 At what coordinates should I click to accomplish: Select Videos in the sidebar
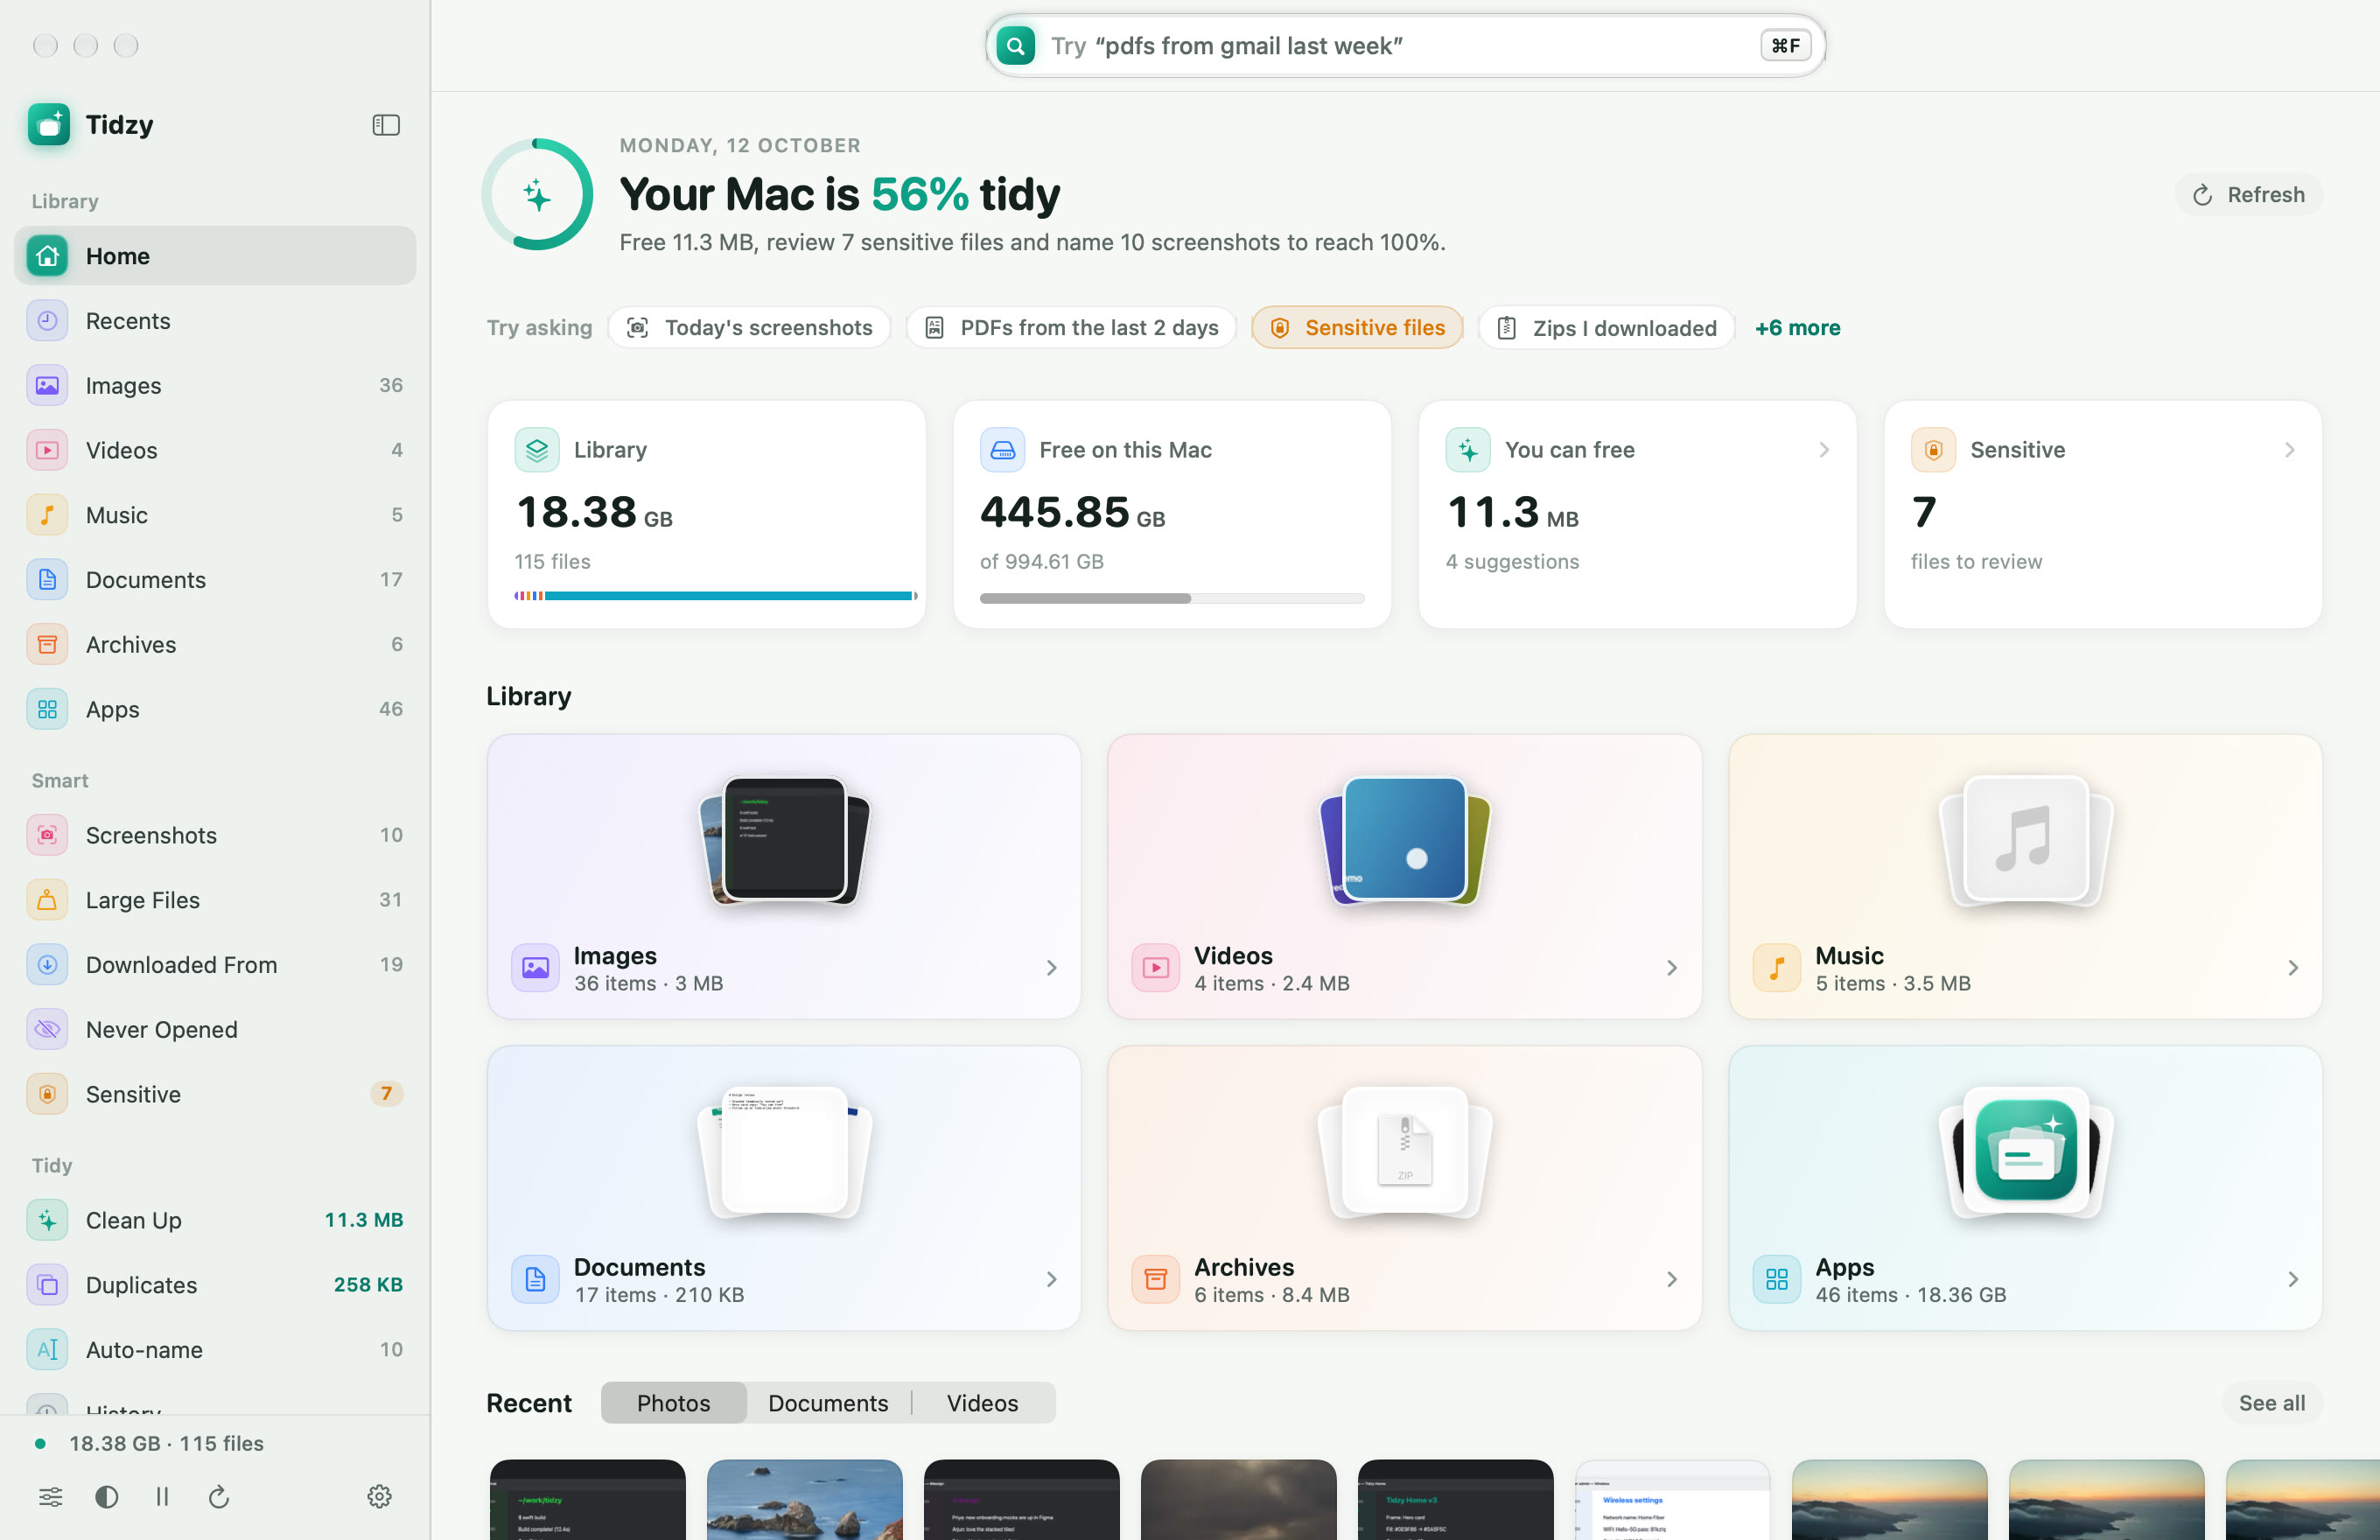(x=215, y=450)
